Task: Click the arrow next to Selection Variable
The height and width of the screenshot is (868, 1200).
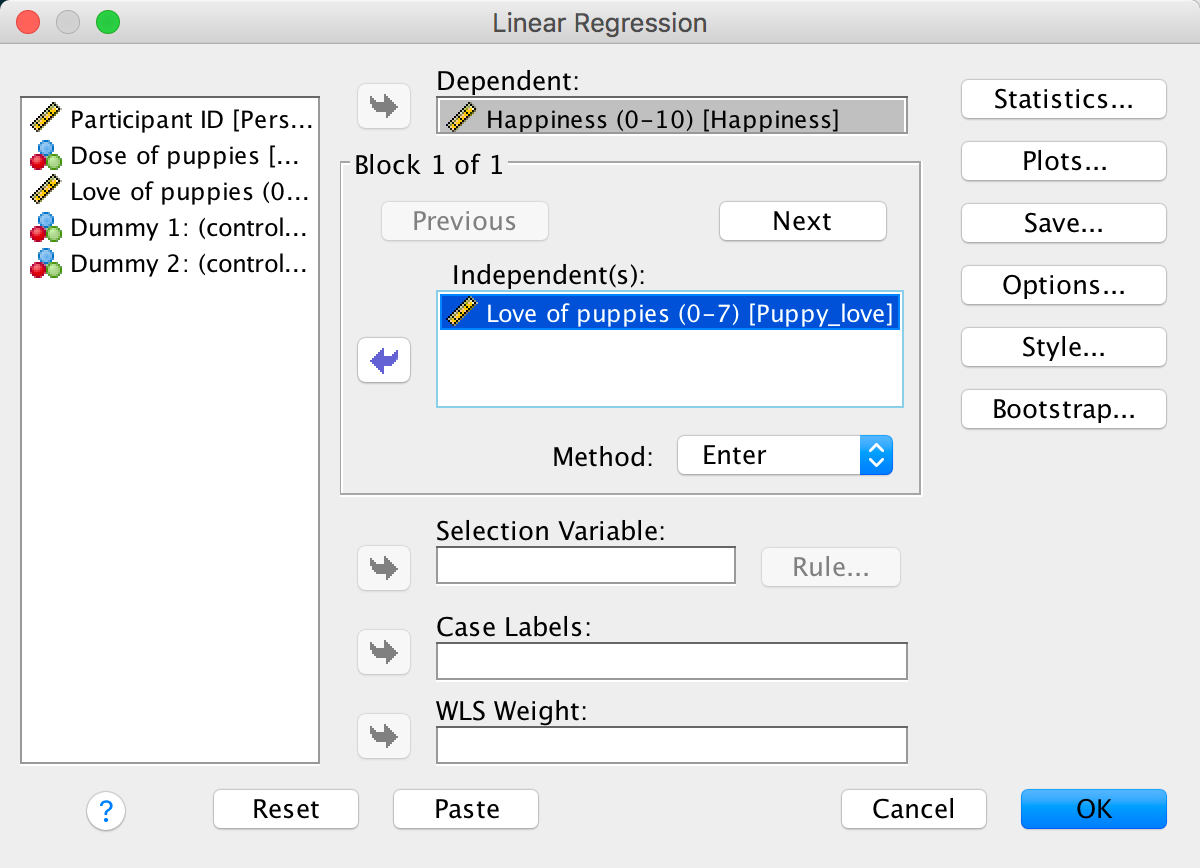Action: click(x=384, y=568)
